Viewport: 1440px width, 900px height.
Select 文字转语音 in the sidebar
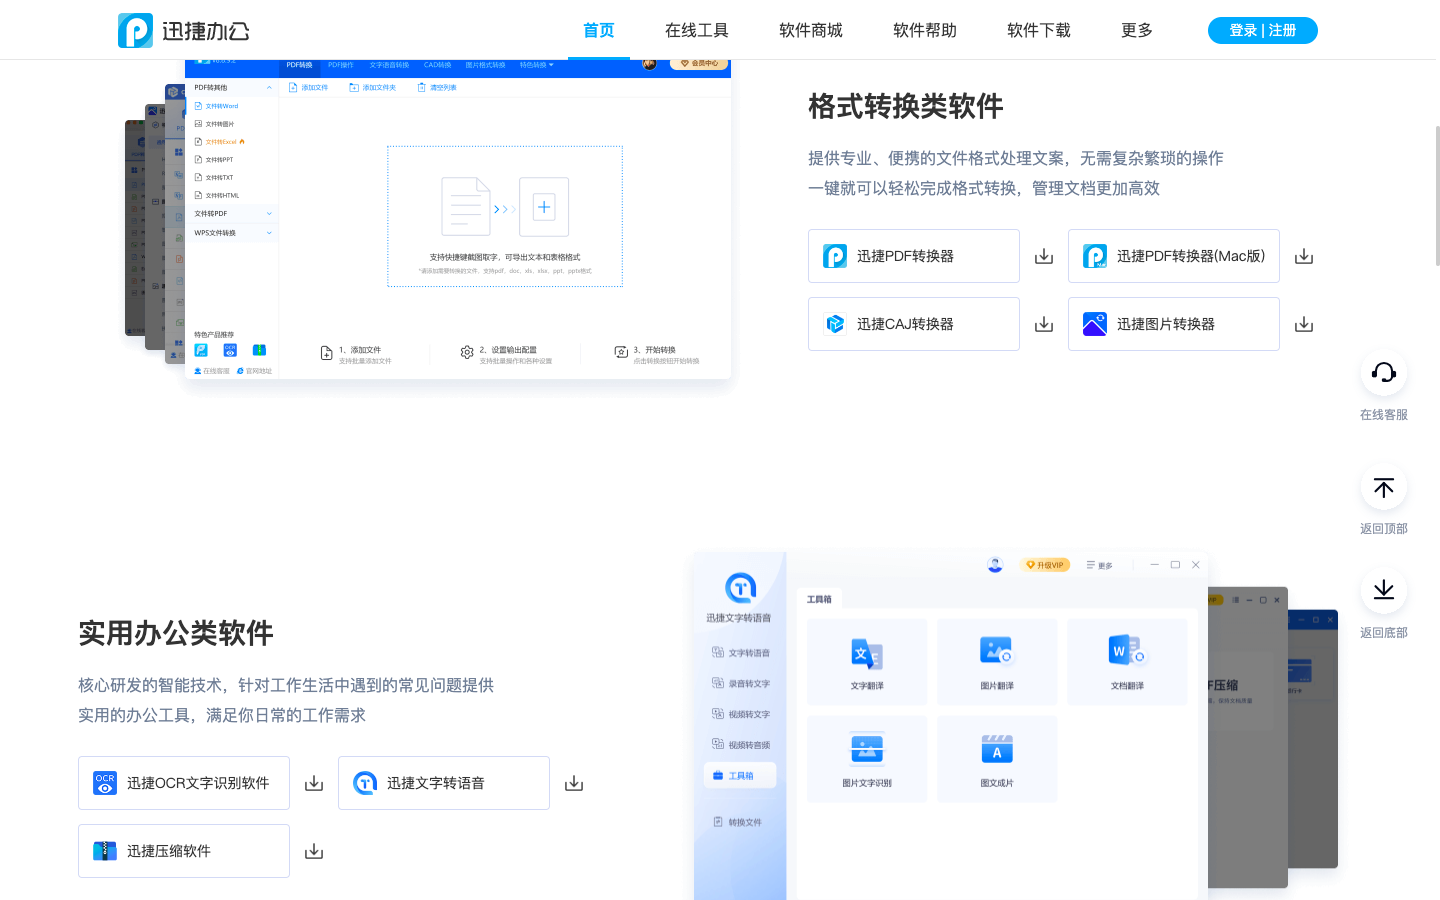pyautogui.click(x=745, y=654)
